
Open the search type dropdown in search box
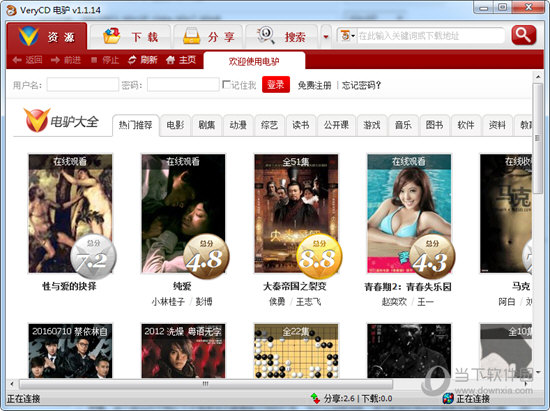click(x=347, y=35)
